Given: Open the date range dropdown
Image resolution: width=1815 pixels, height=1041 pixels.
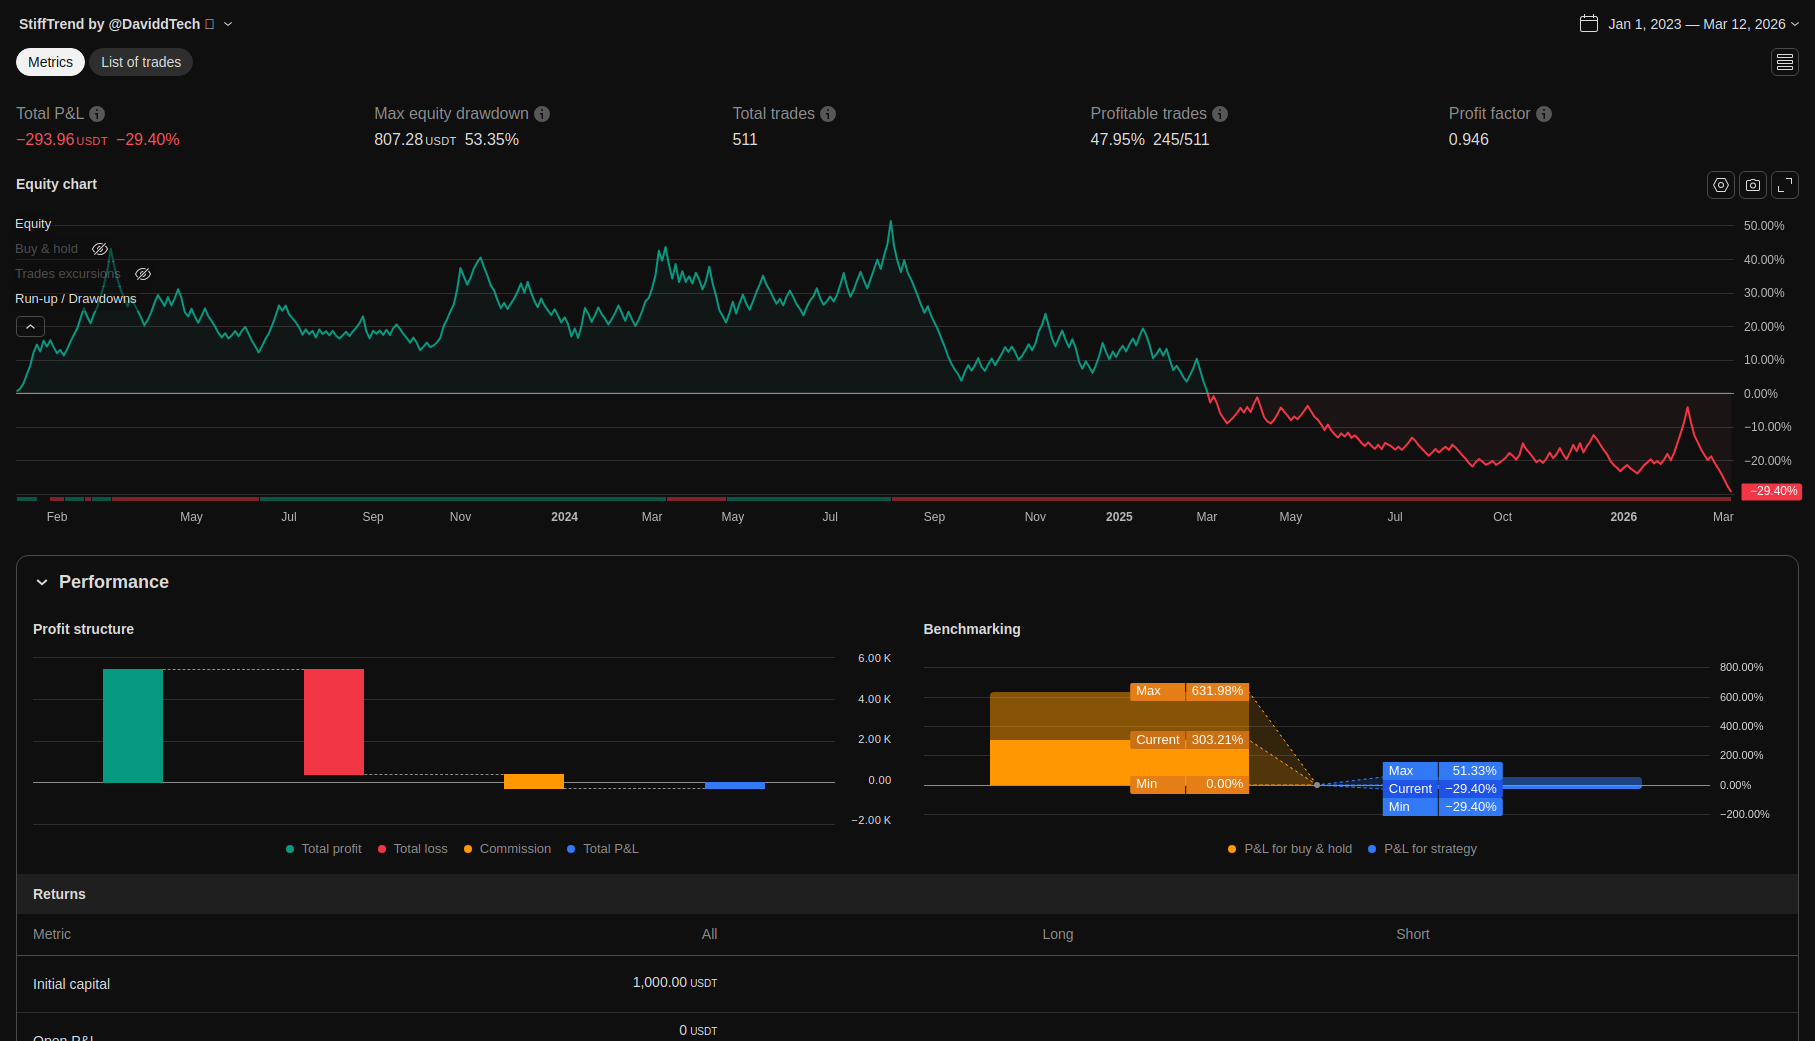Looking at the screenshot, I should point(1795,24).
